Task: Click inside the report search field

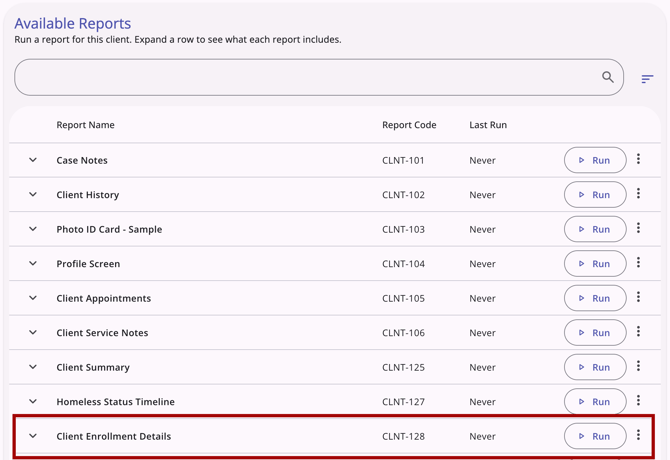Action: [319, 77]
